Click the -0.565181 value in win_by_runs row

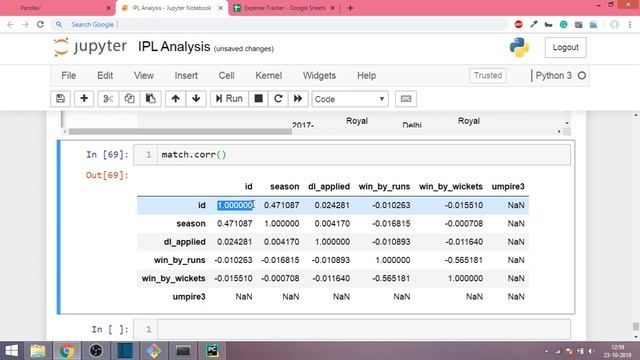[464, 260]
